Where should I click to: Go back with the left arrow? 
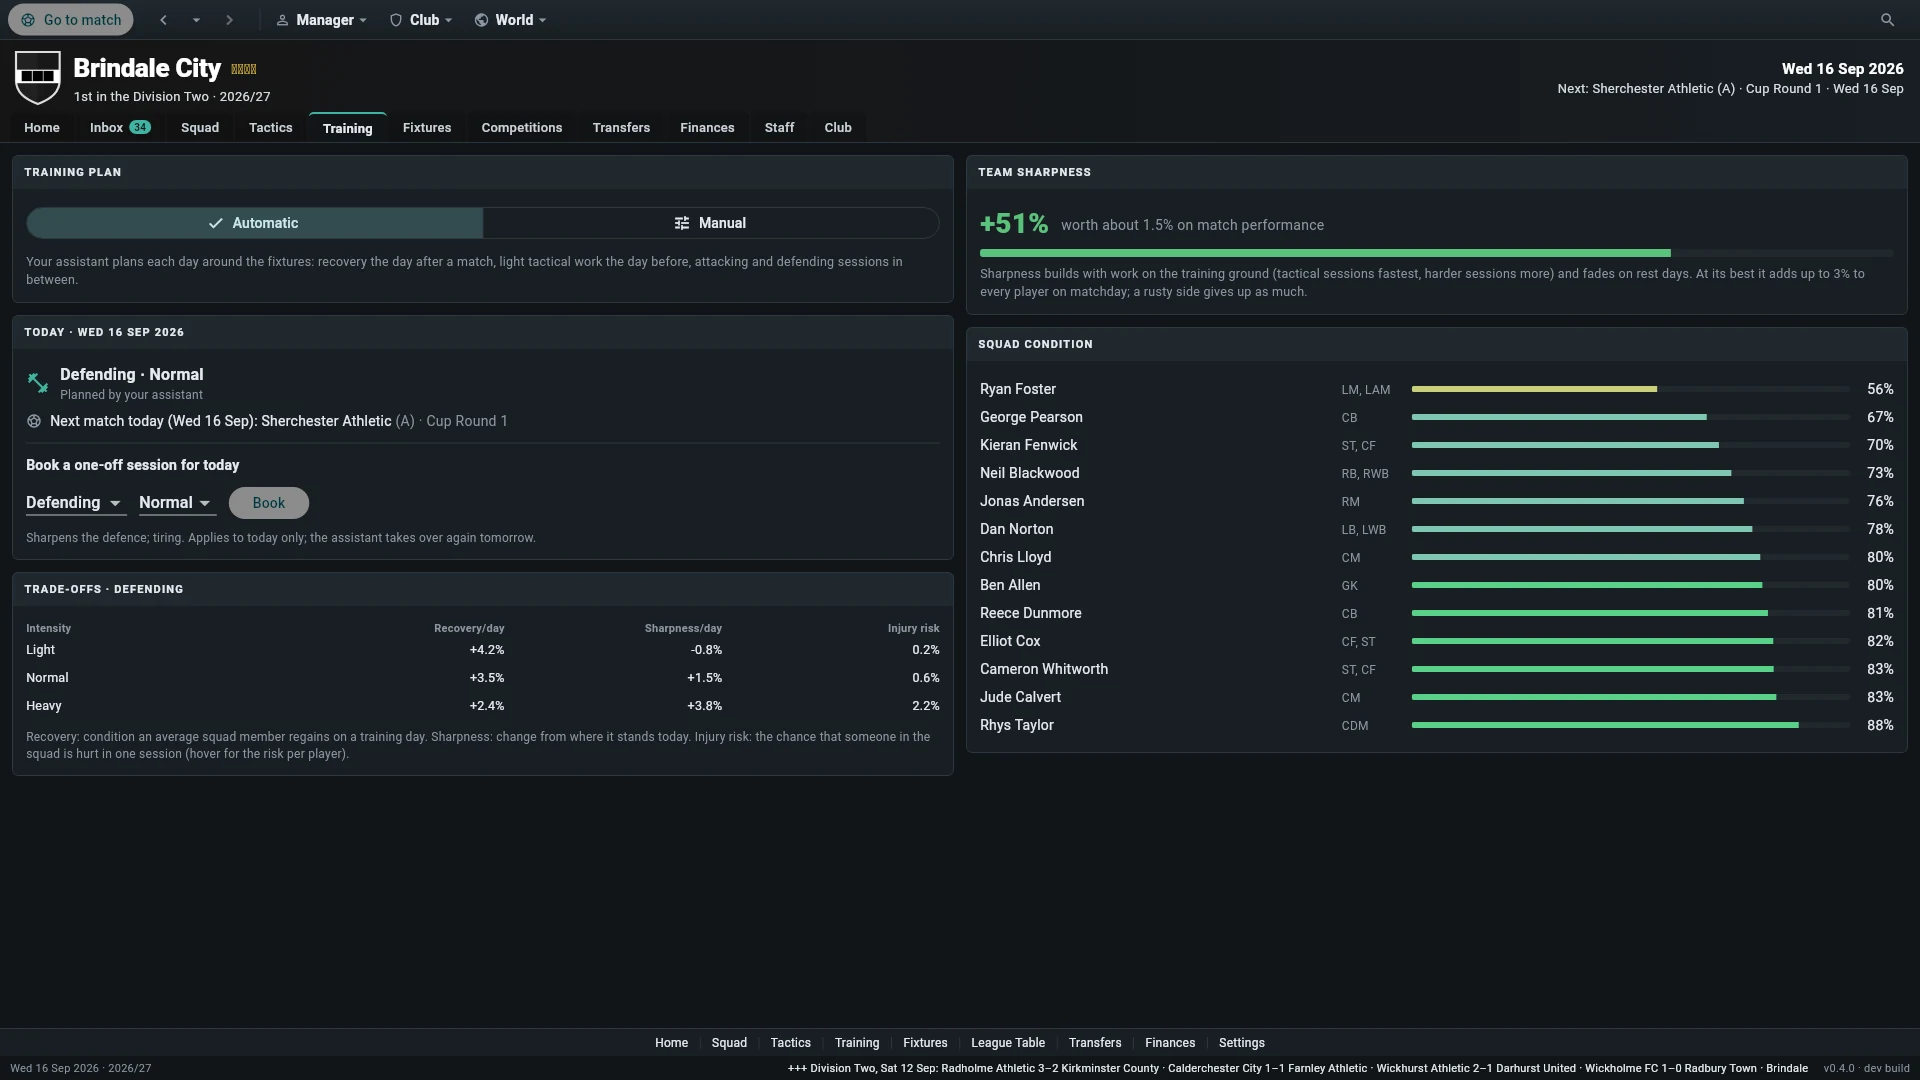(163, 20)
